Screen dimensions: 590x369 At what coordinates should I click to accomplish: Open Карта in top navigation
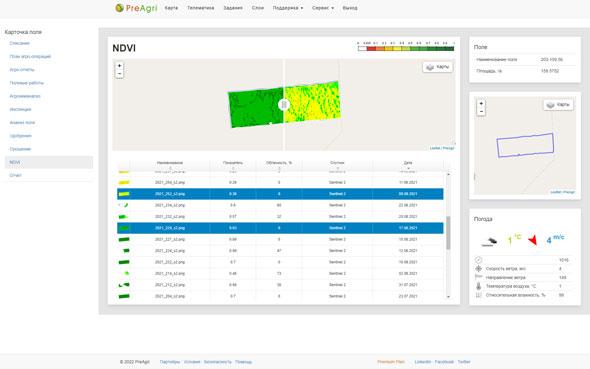pyautogui.click(x=171, y=8)
